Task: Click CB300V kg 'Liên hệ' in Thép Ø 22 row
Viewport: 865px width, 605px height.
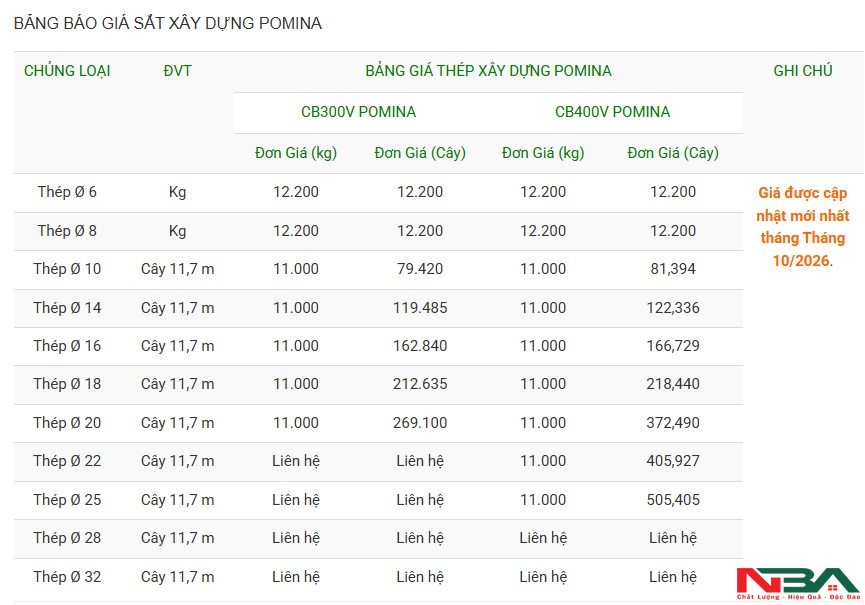Action: point(296,461)
